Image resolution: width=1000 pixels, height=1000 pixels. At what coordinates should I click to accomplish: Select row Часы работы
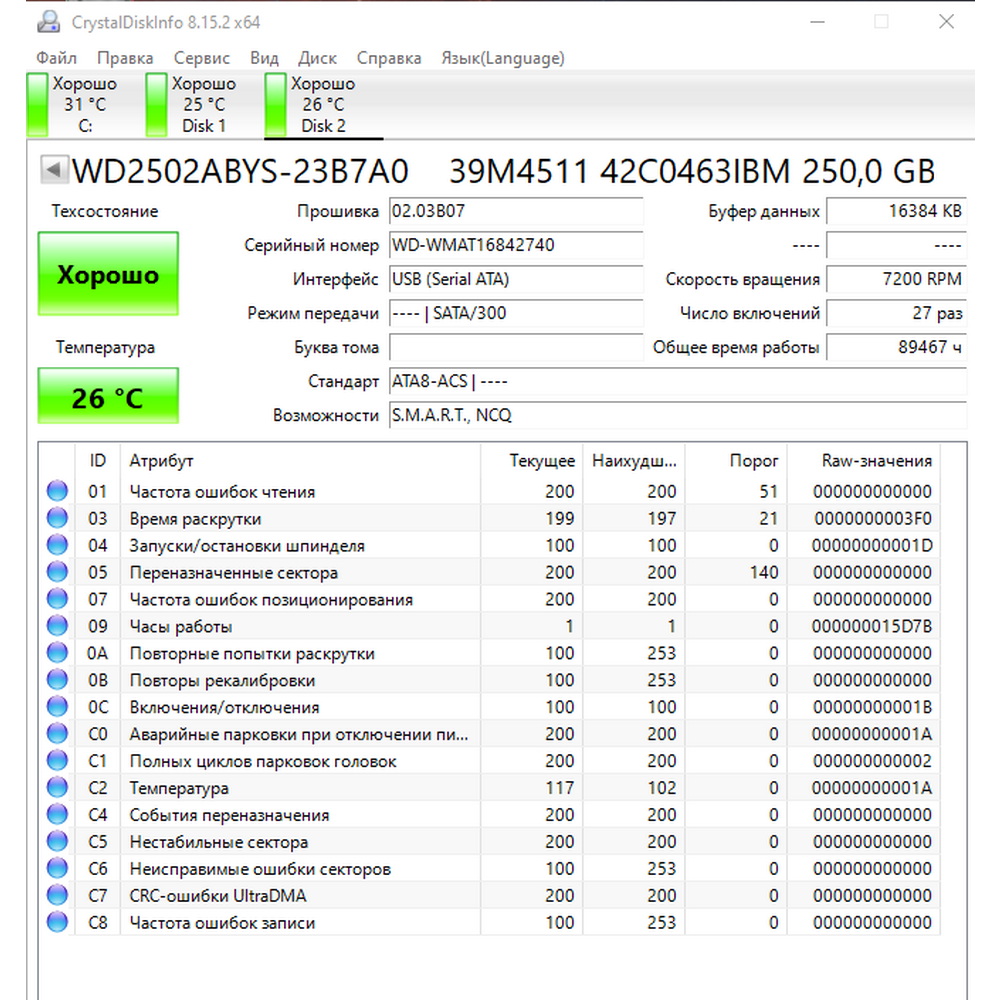[489, 626]
